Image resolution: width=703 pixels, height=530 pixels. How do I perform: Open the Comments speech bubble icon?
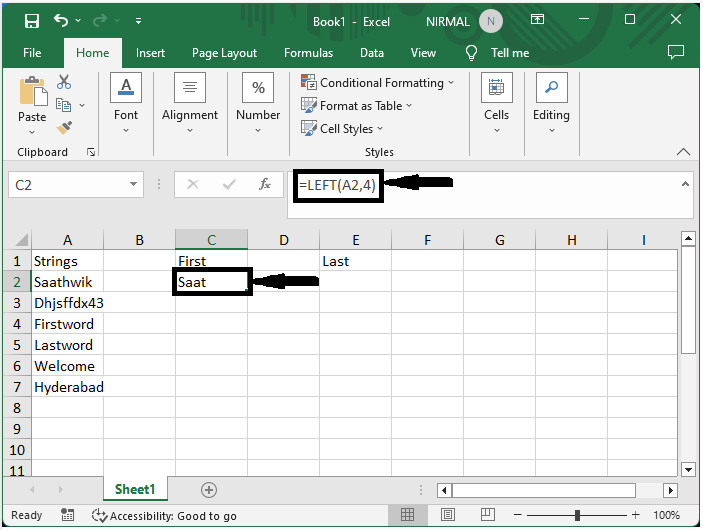pos(676,52)
